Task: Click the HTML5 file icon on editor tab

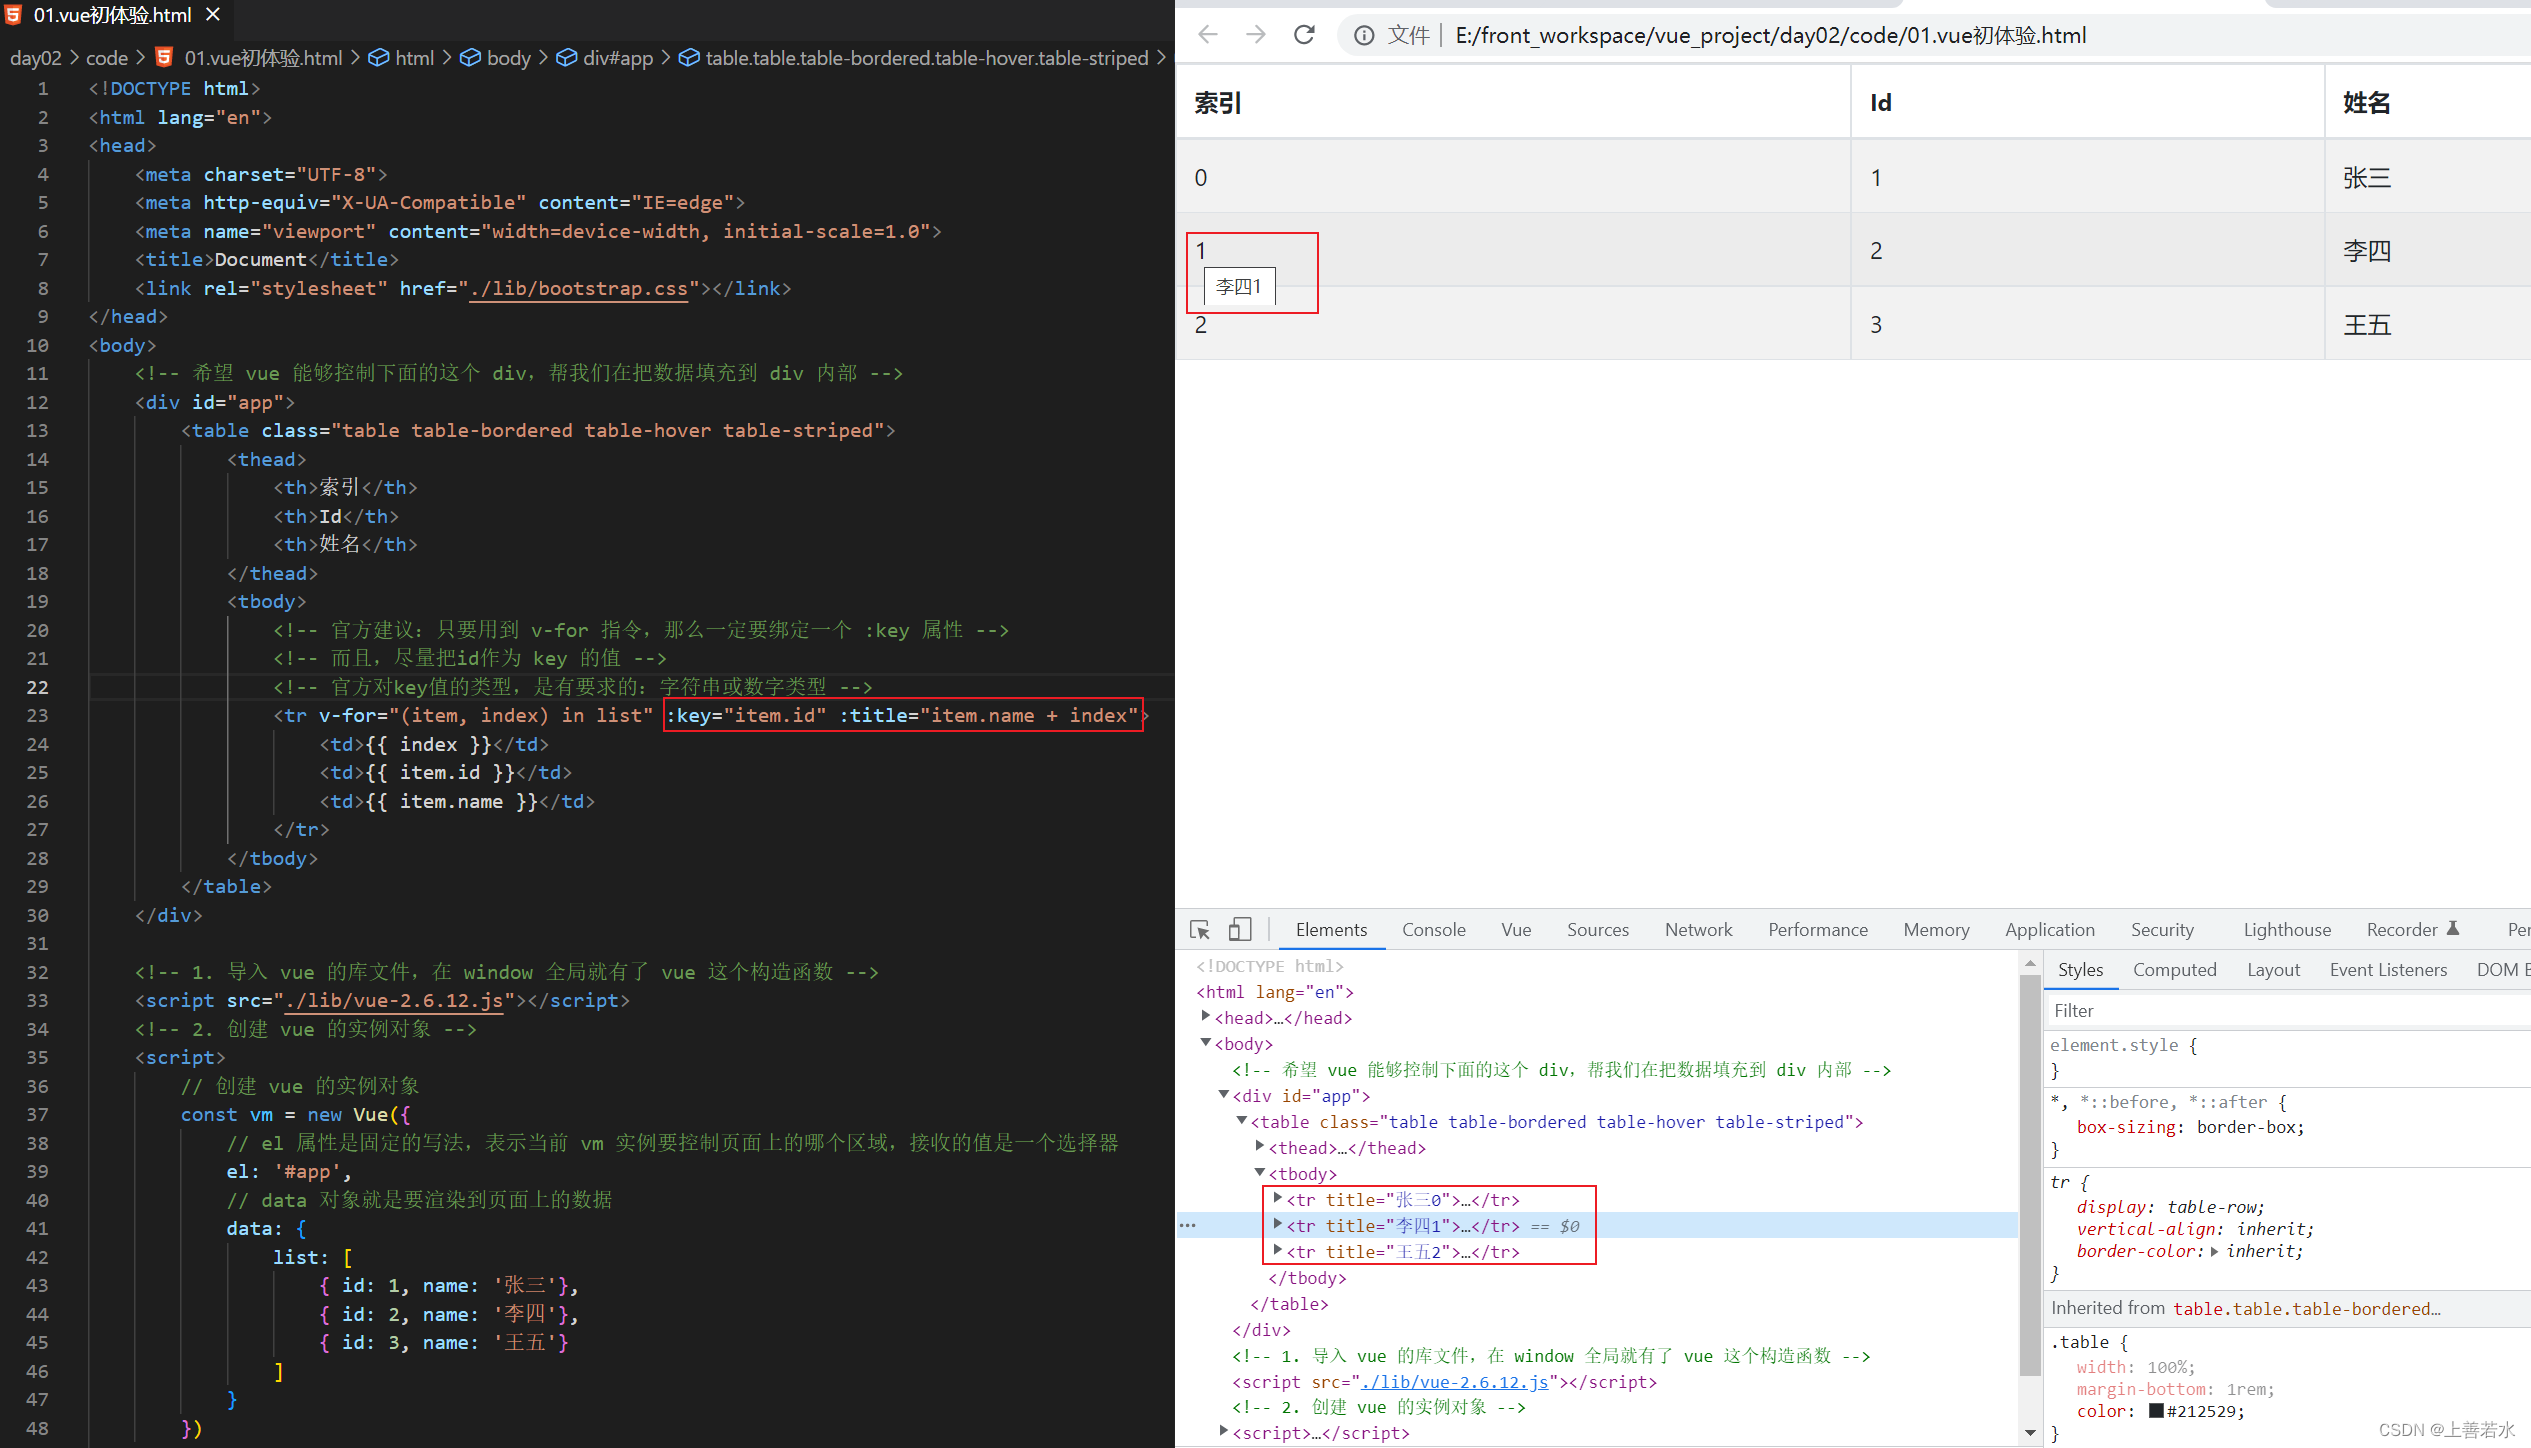Action: [x=14, y=15]
